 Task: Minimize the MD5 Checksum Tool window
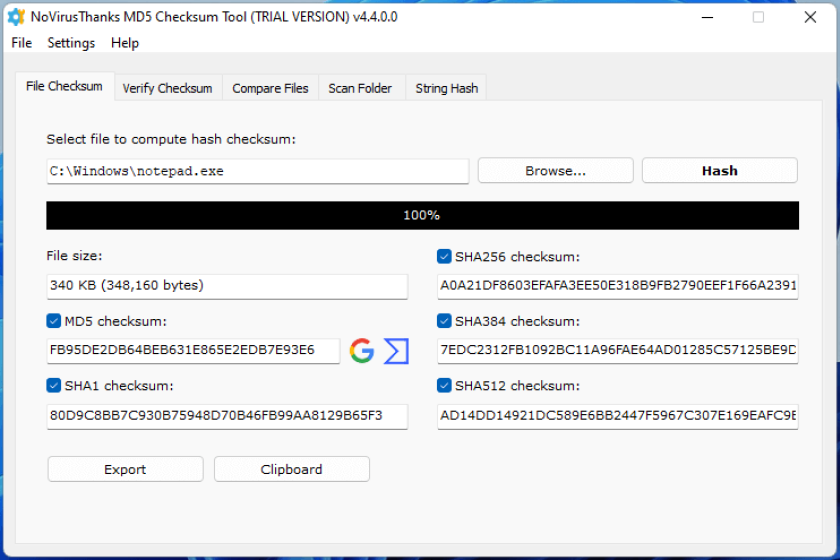coord(707,17)
